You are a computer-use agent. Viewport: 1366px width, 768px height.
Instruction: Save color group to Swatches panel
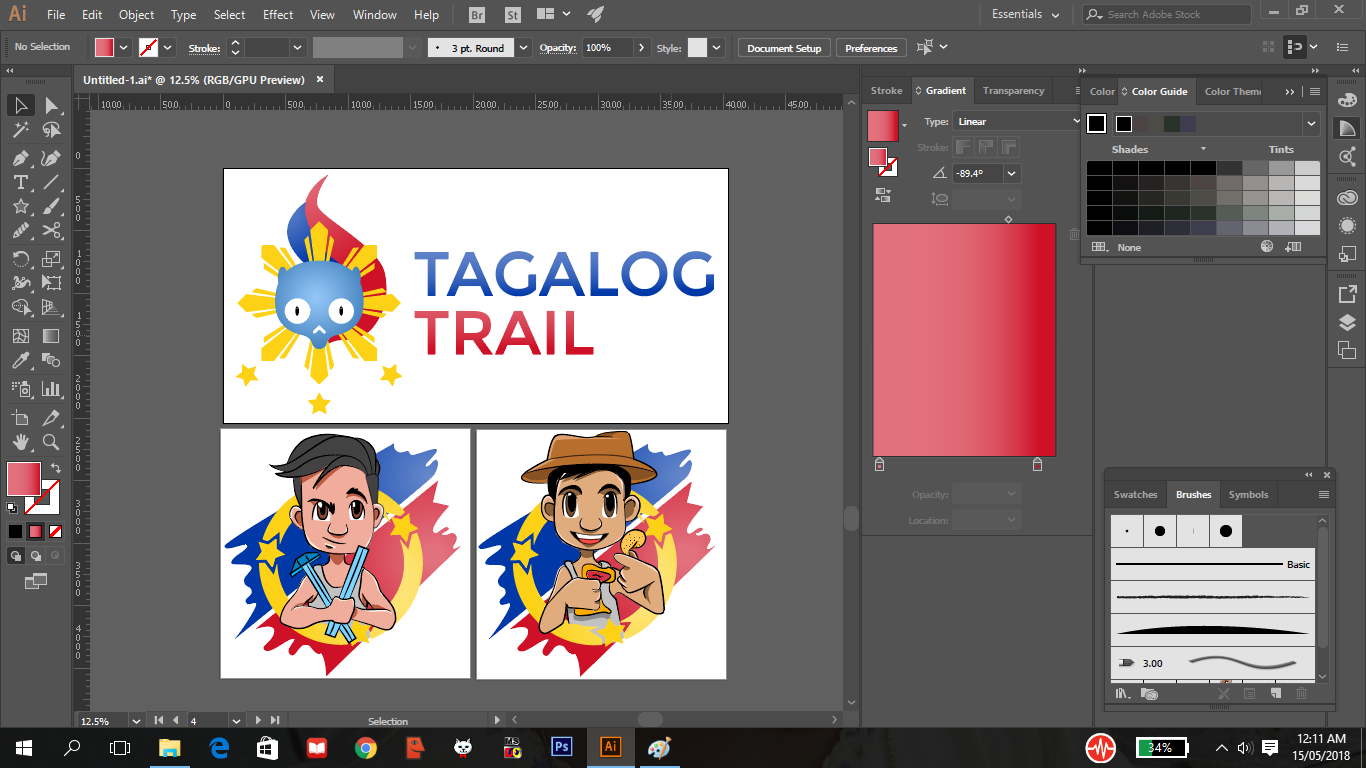[1294, 246]
